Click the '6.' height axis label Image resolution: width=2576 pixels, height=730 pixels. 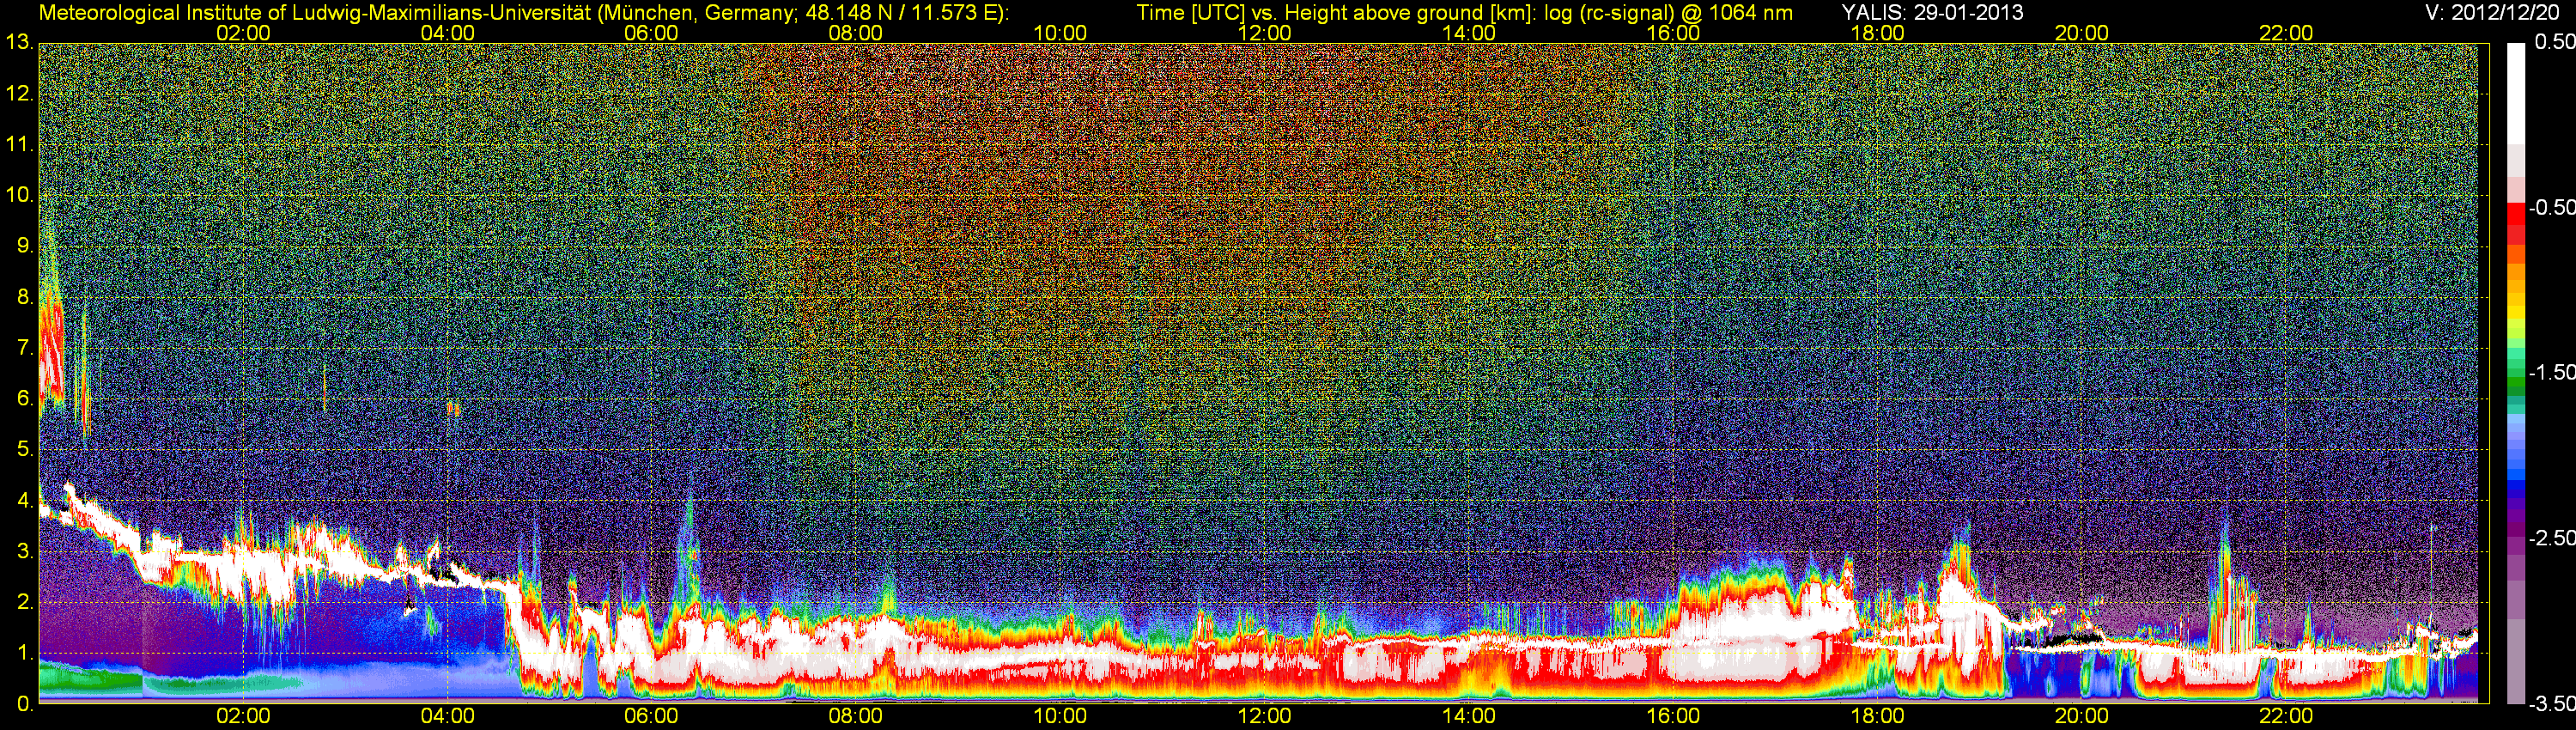[24, 398]
